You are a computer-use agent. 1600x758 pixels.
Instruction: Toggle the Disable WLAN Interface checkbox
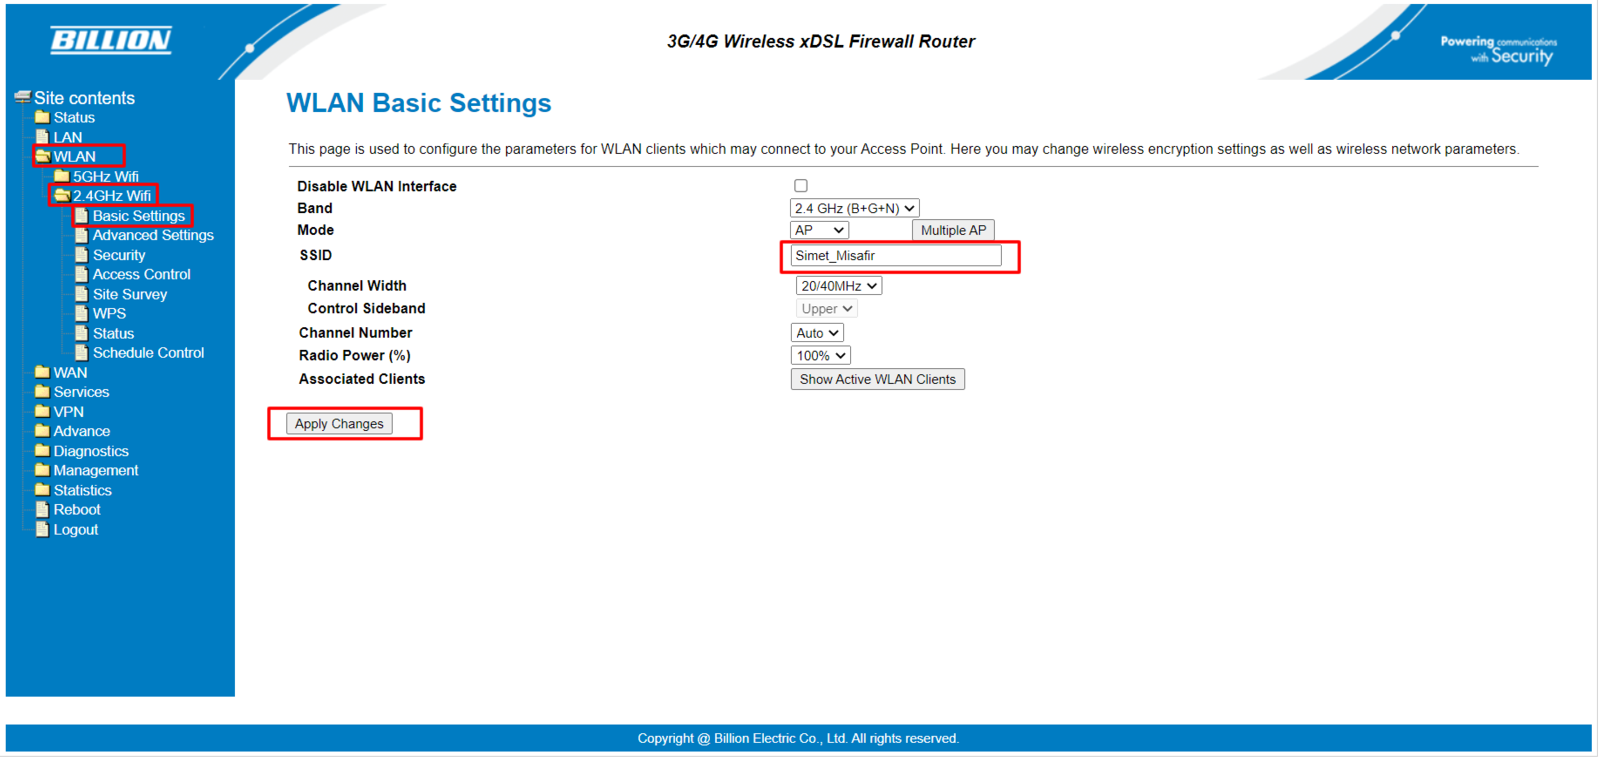tap(801, 186)
